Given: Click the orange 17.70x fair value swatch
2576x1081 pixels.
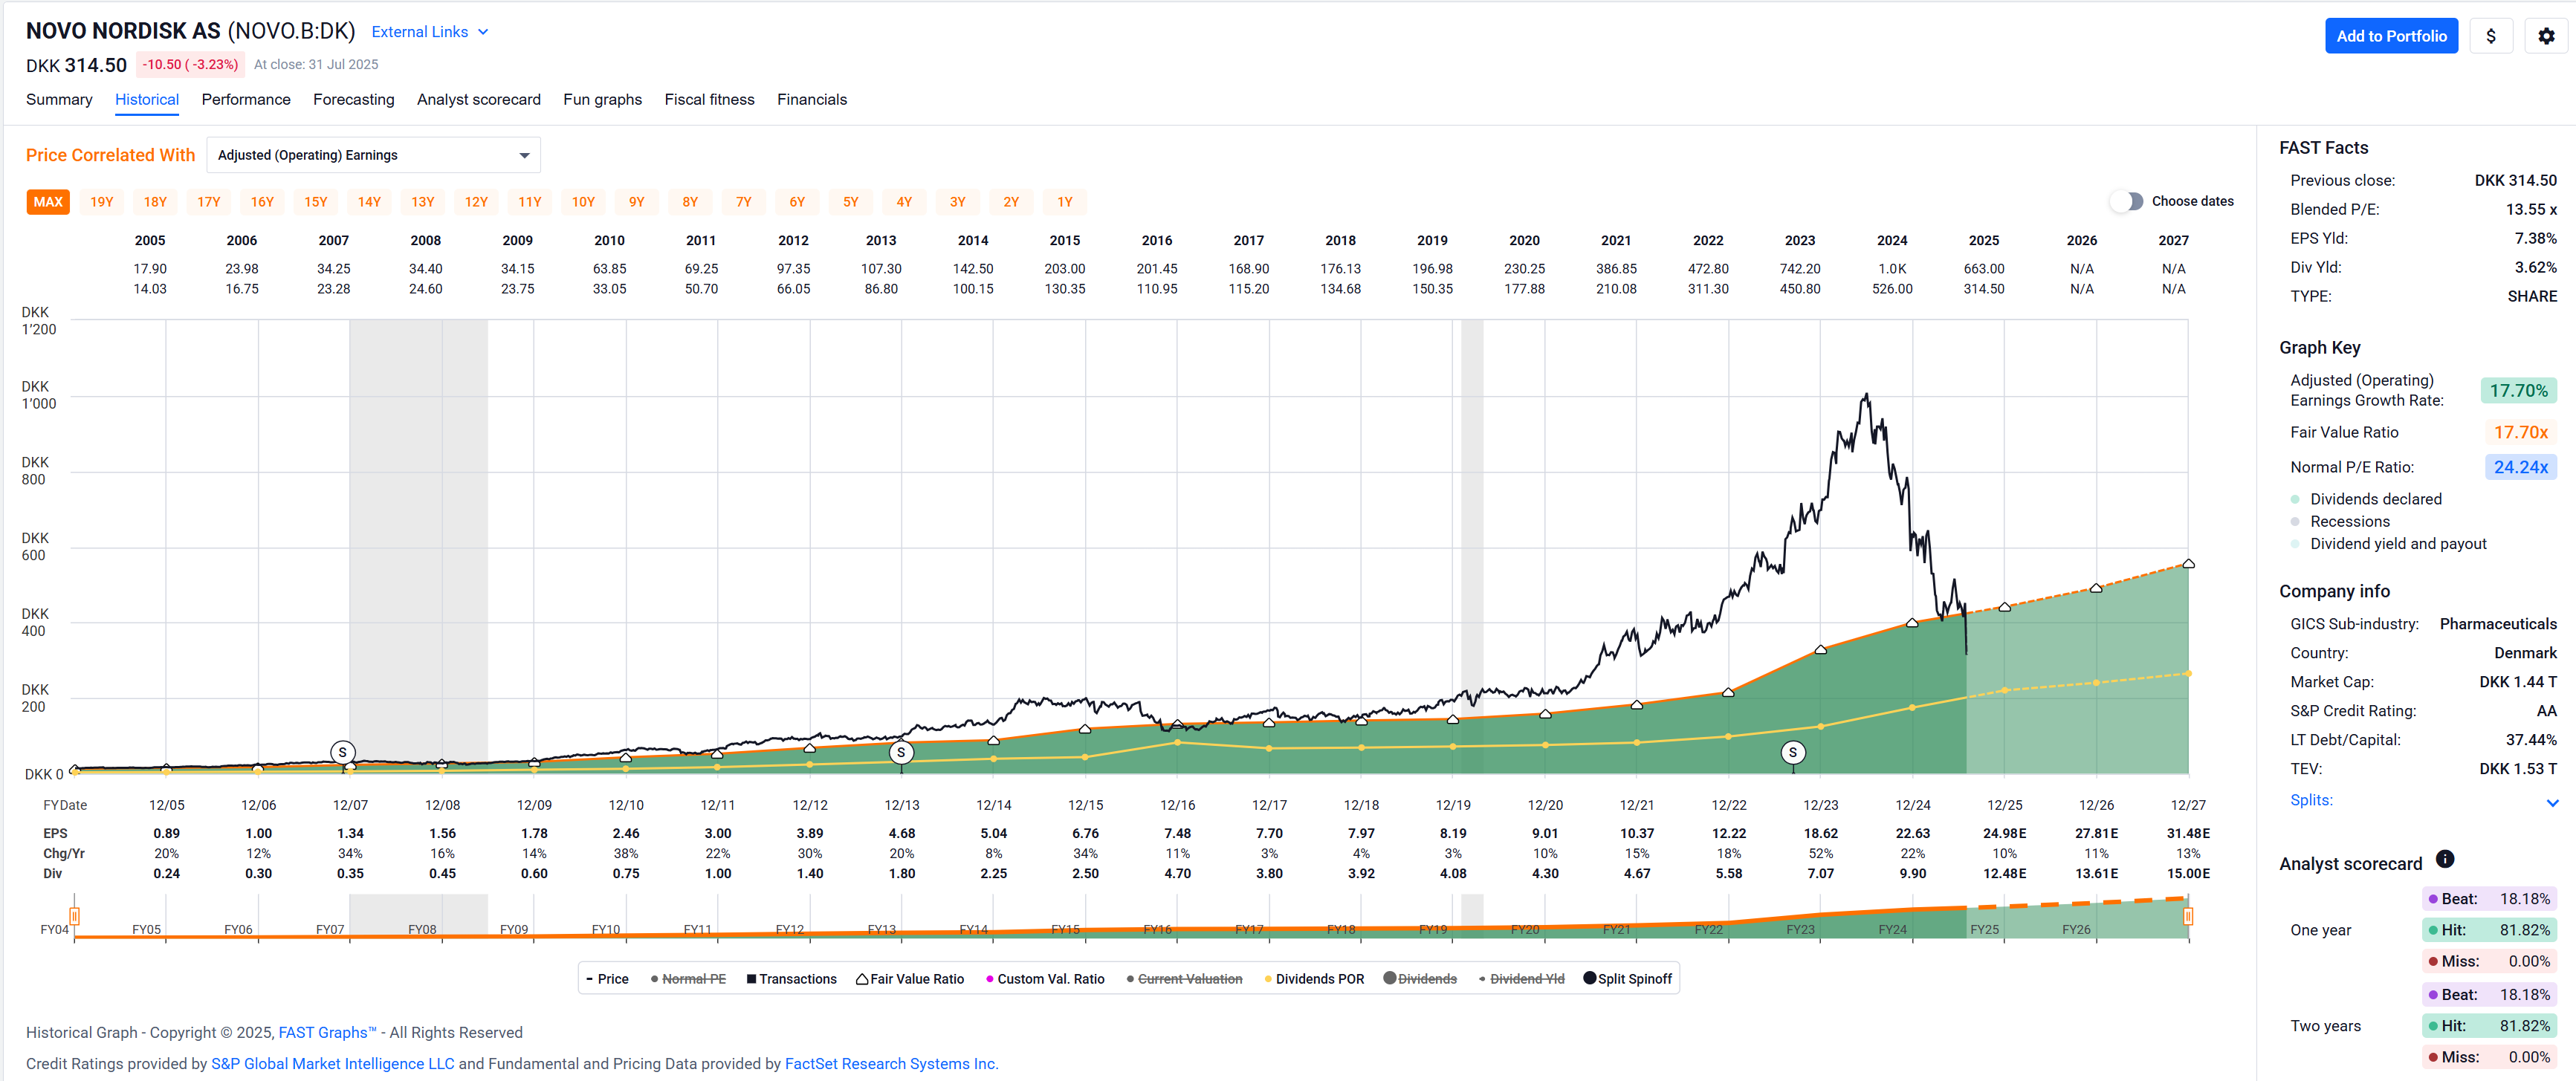Looking at the screenshot, I should (2520, 432).
